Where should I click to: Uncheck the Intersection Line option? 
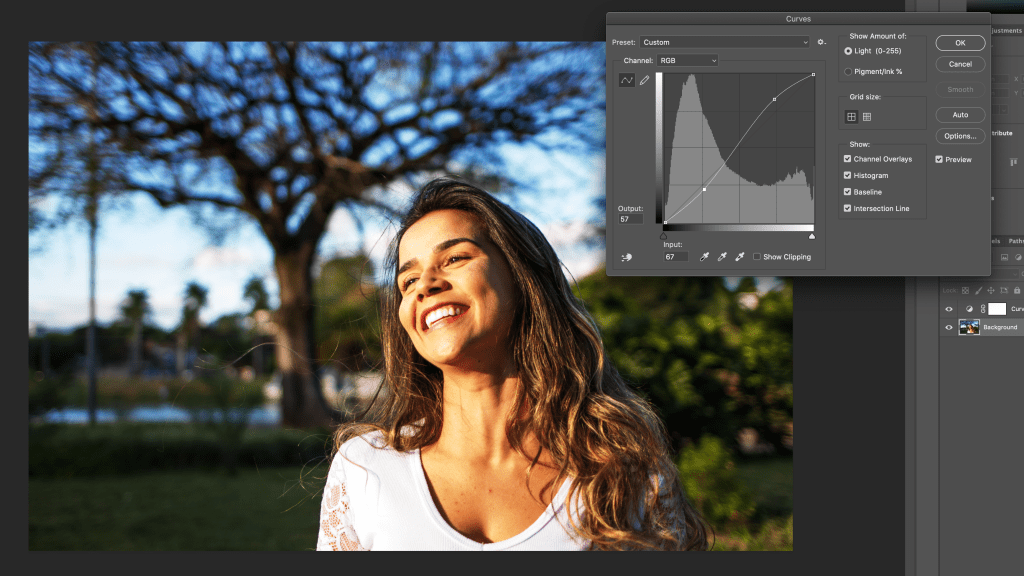tap(846, 208)
